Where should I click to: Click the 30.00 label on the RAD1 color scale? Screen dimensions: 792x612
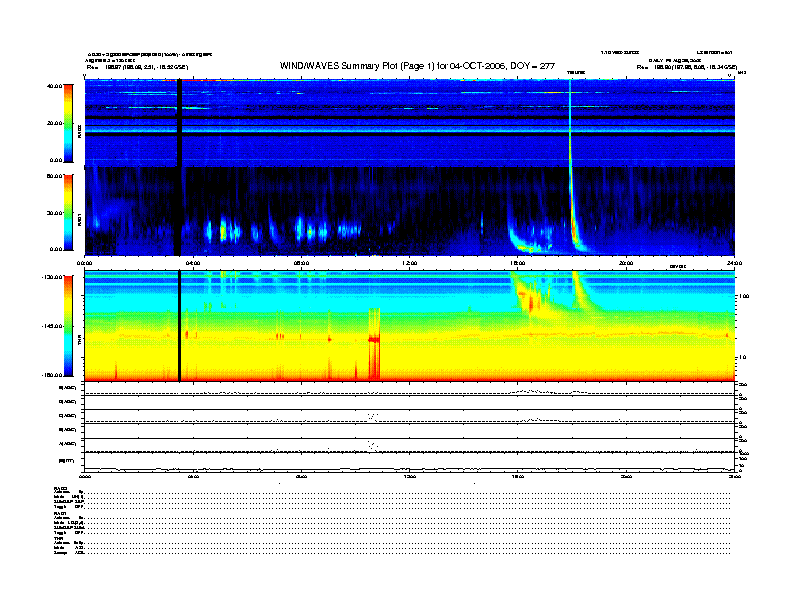pyautogui.click(x=54, y=213)
